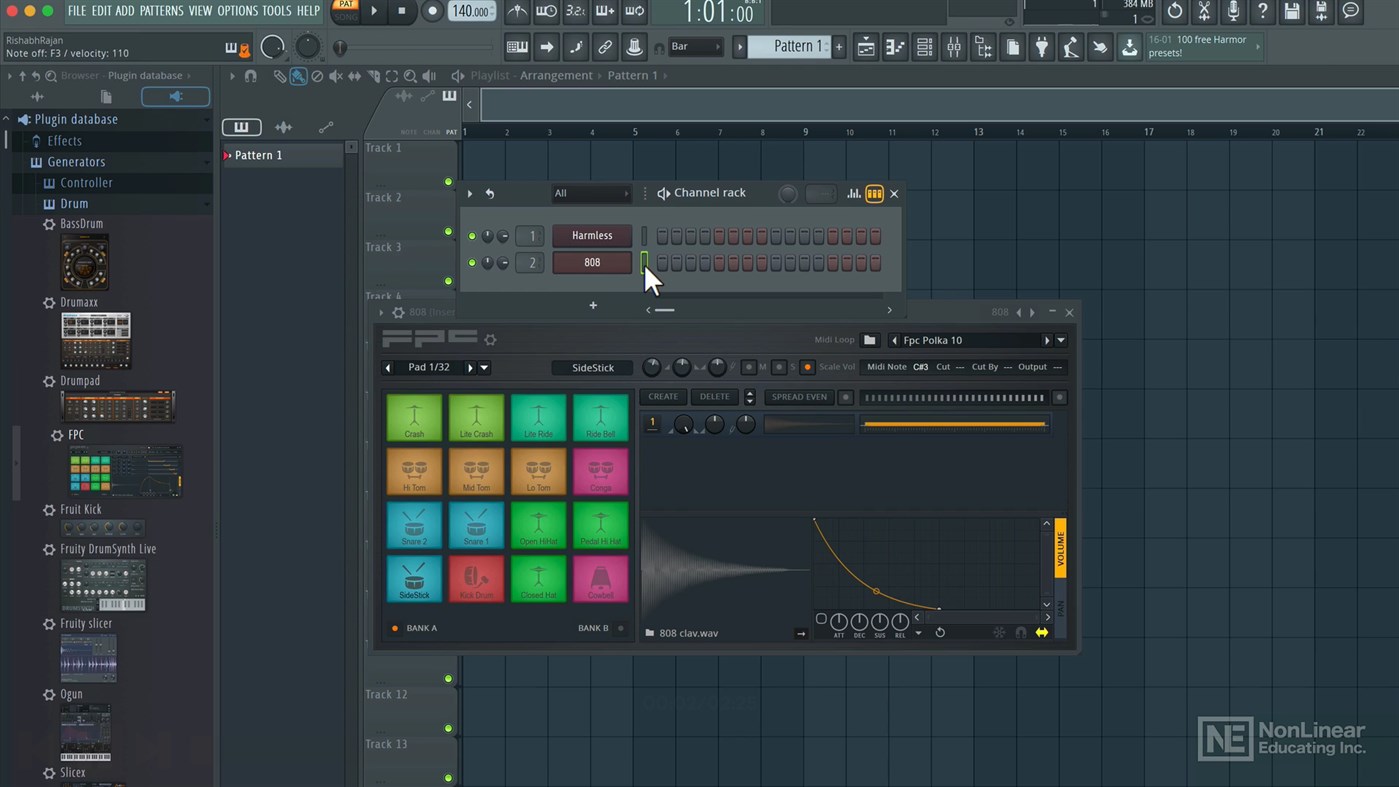Click the CREATE layer button
The height and width of the screenshot is (787, 1399).
tap(663, 397)
